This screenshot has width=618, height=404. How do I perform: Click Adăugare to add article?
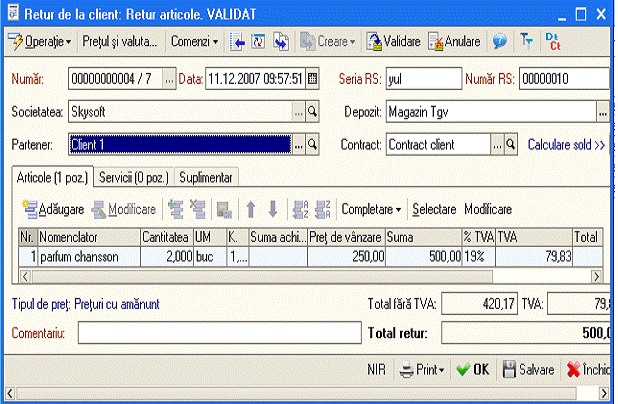click(53, 209)
